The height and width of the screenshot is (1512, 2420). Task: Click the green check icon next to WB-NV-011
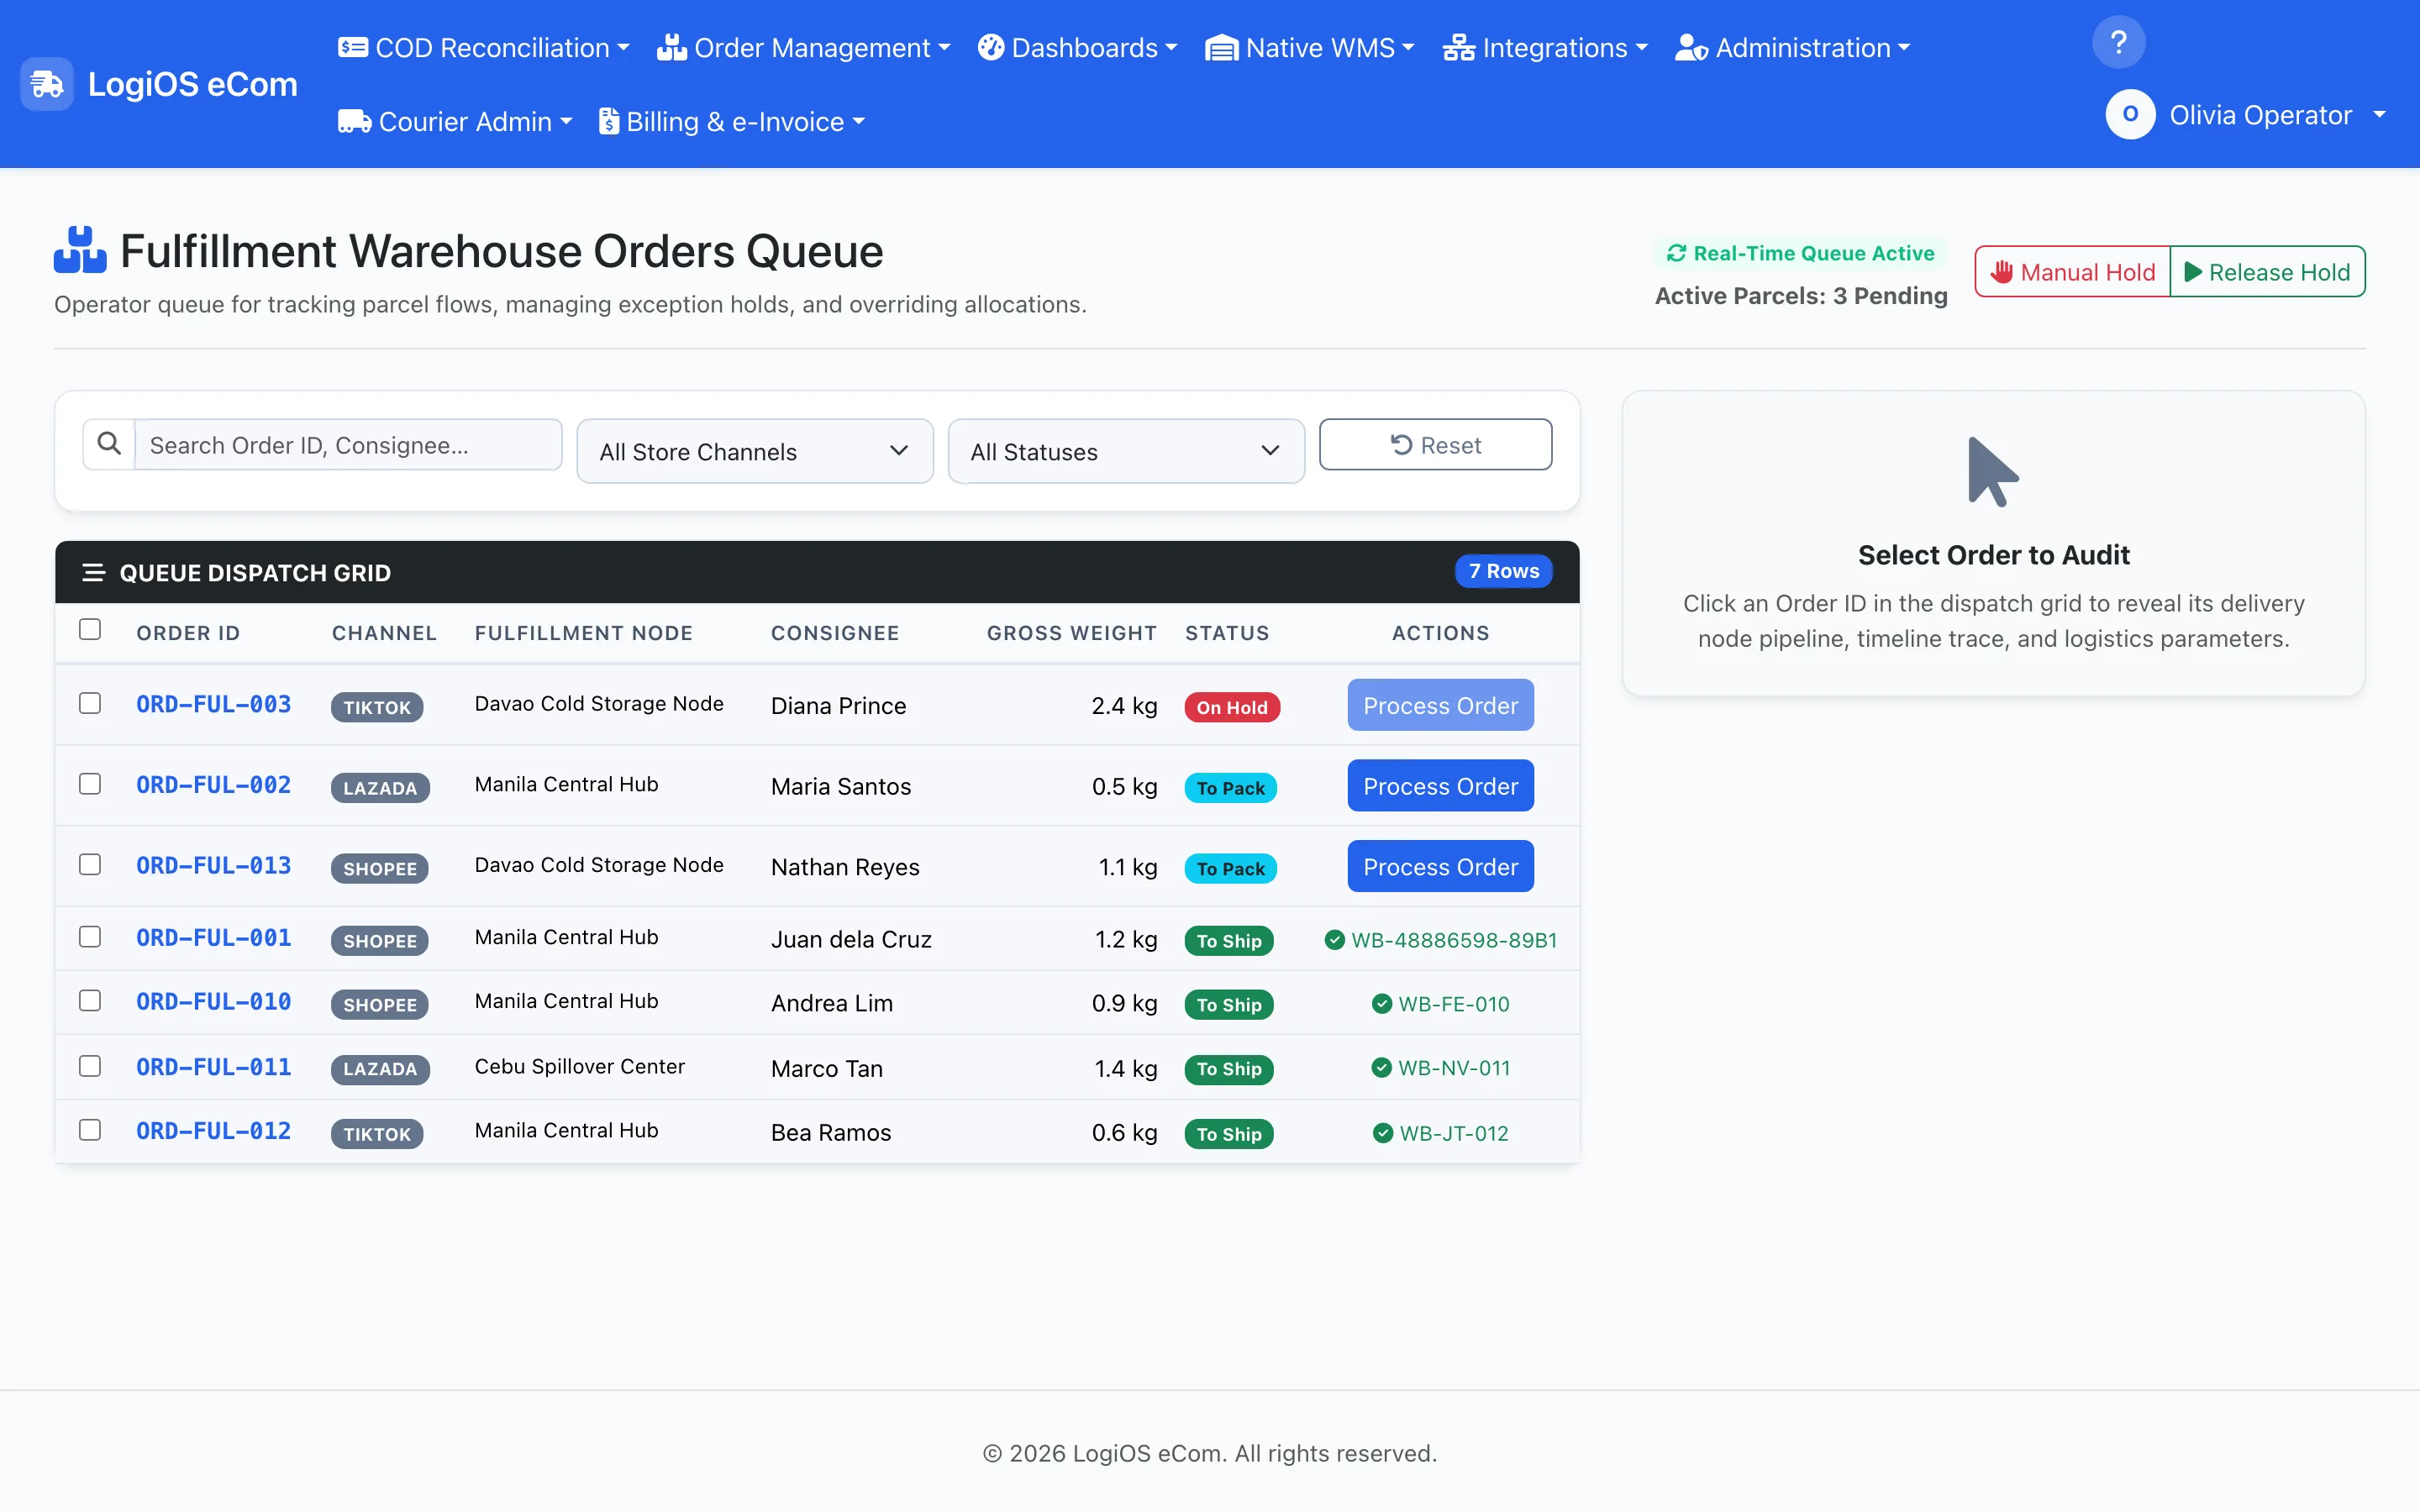click(x=1381, y=1067)
